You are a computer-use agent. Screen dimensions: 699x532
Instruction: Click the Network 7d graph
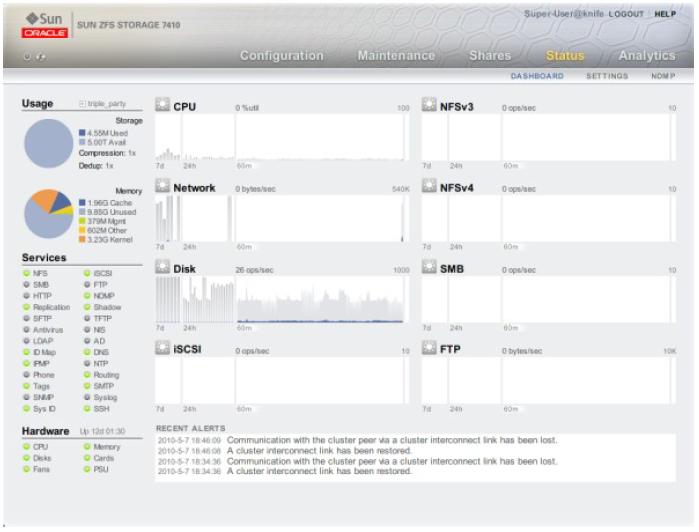tap(168, 219)
